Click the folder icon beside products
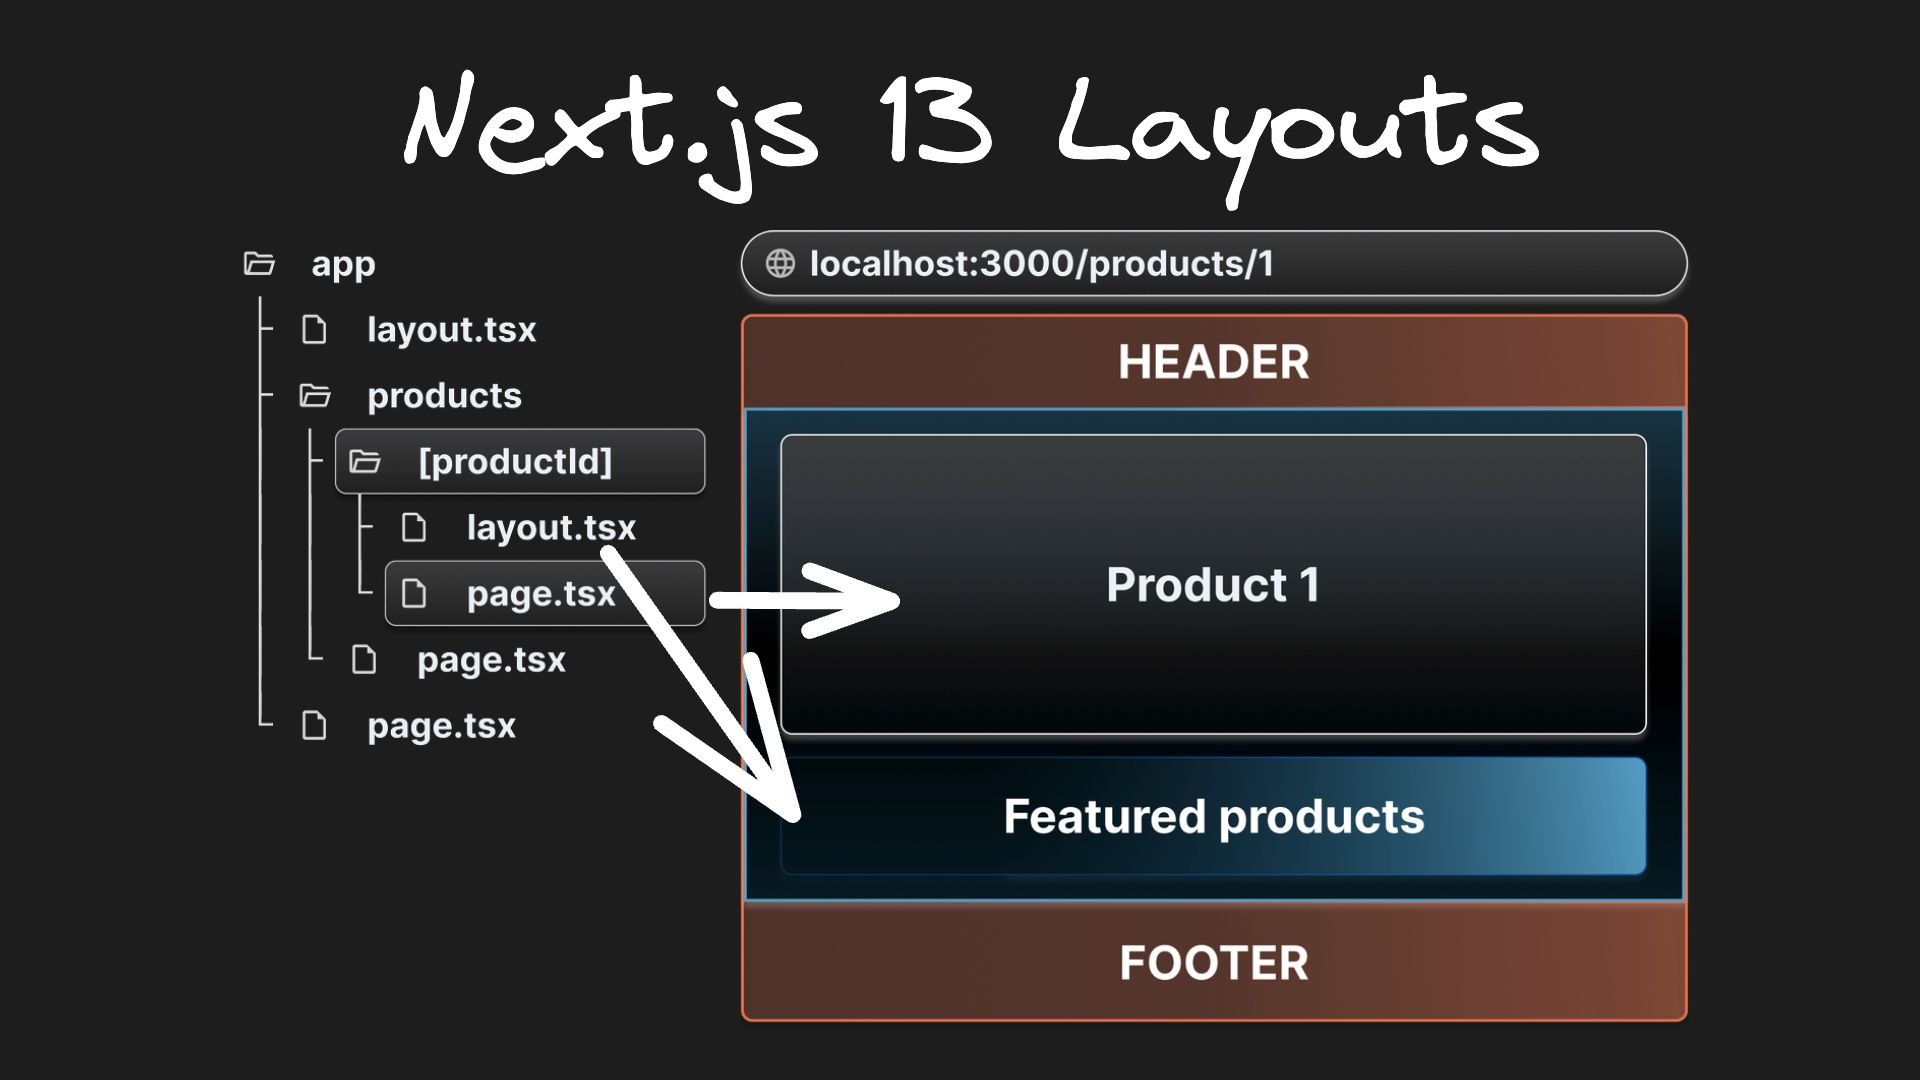1920x1080 pixels. tap(315, 396)
